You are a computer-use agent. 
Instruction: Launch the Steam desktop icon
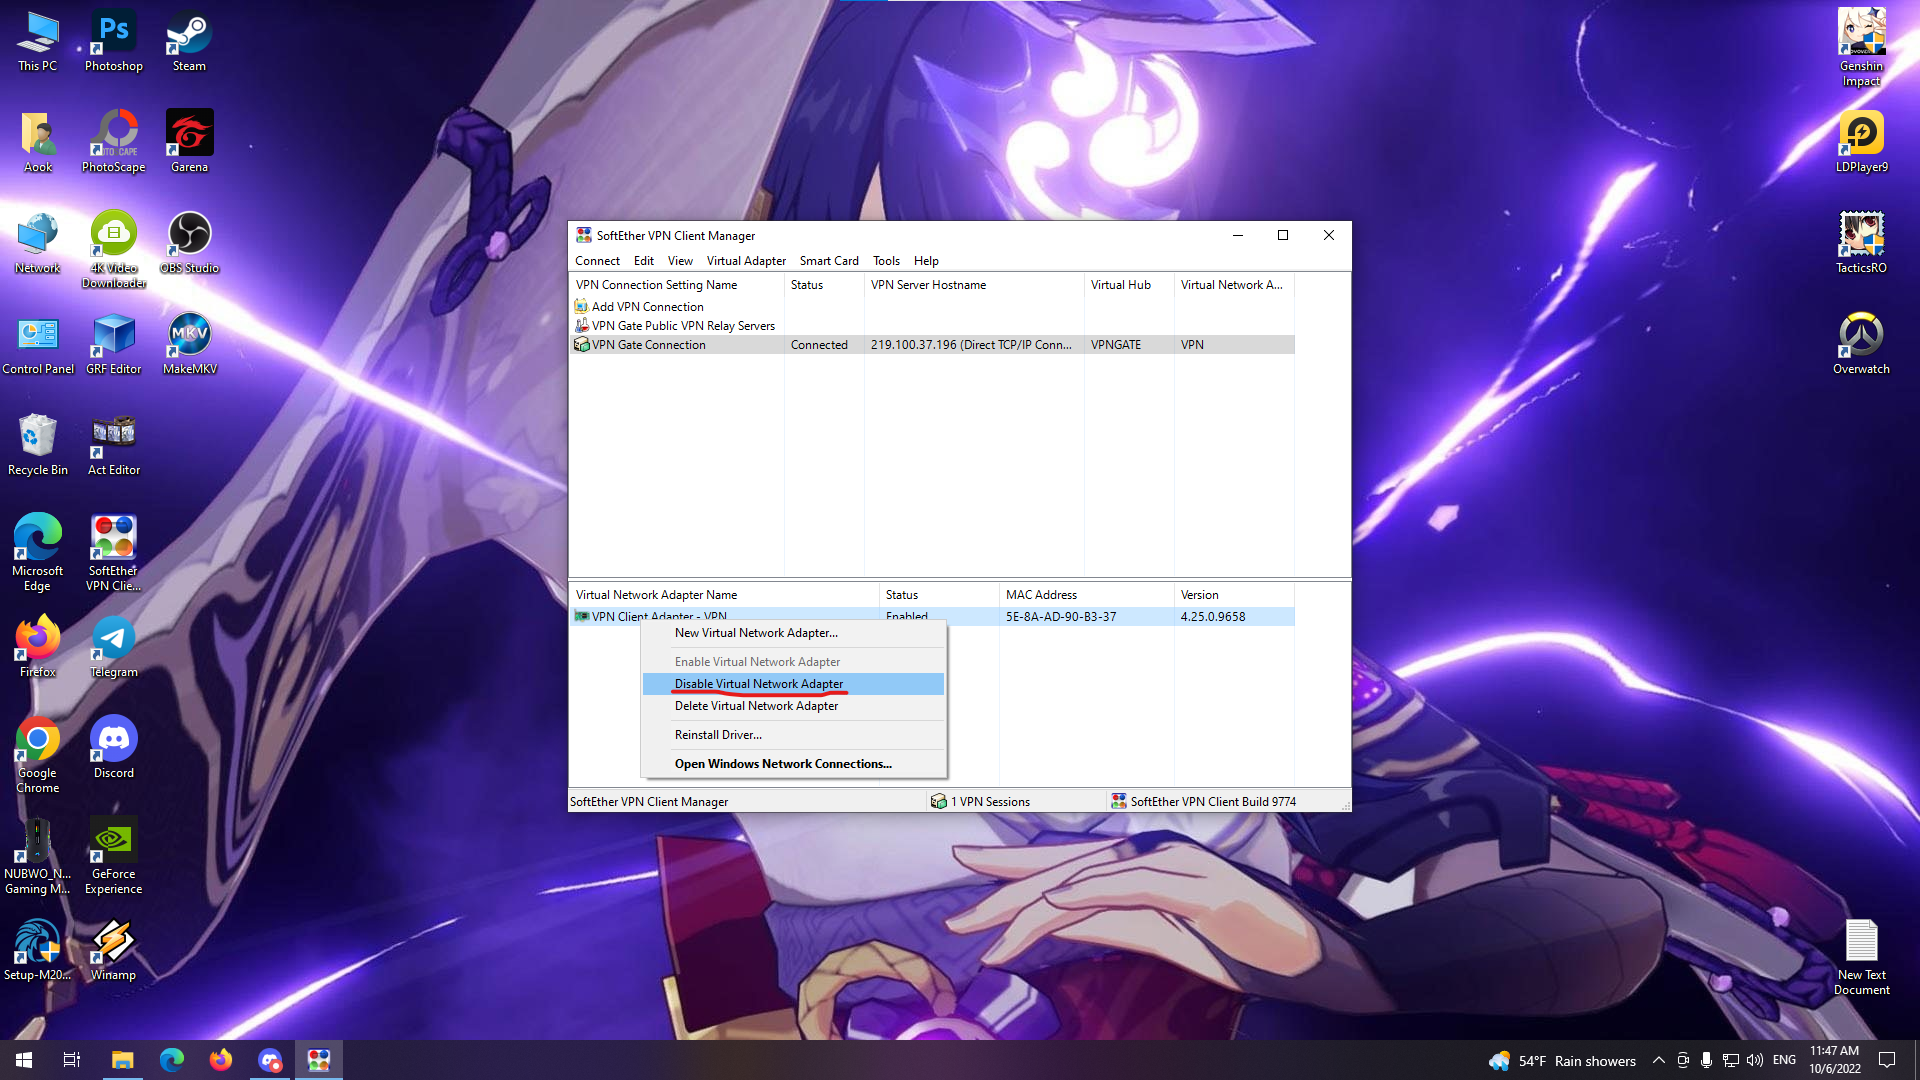(189, 41)
